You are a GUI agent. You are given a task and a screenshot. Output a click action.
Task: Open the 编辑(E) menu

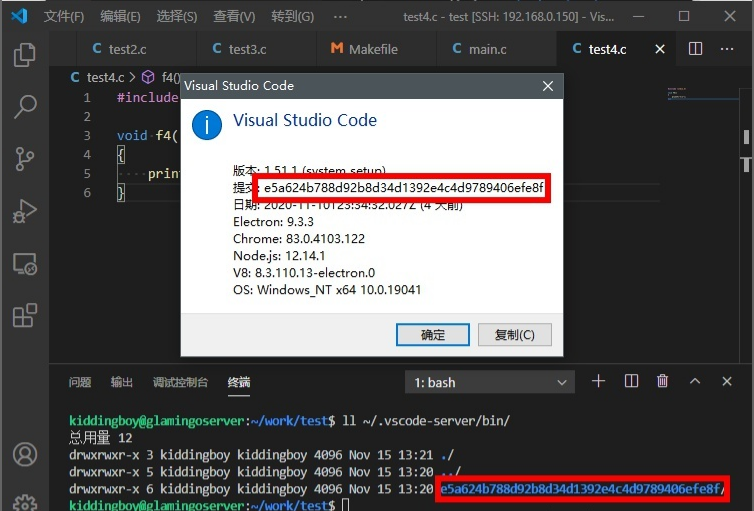pos(120,17)
